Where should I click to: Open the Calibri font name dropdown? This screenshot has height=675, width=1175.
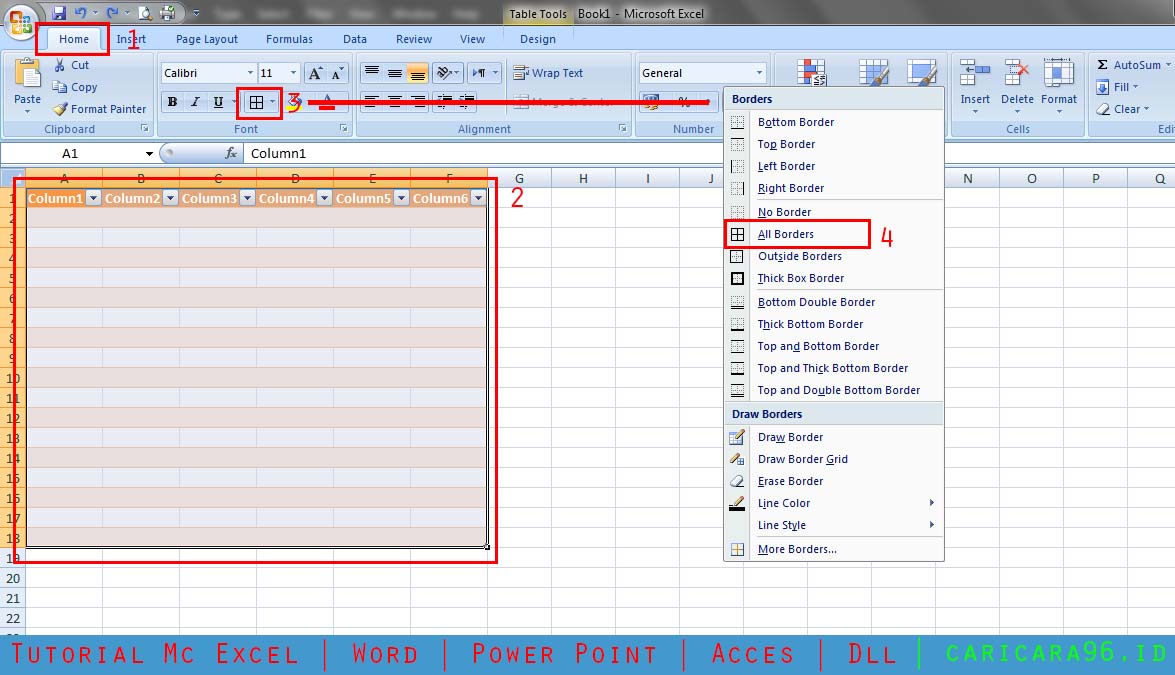click(x=252, y=72)
